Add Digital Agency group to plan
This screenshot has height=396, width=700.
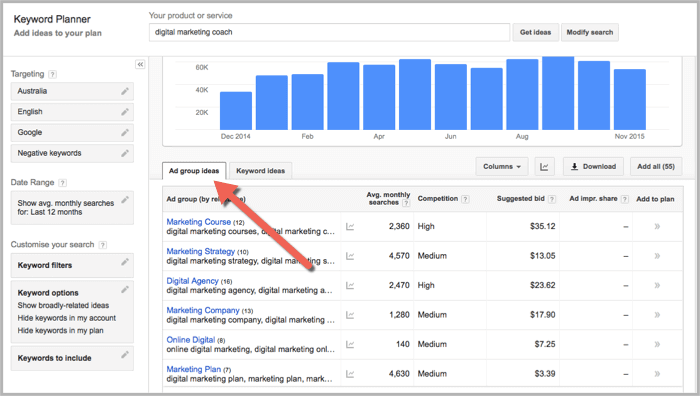tap(657, 285)
